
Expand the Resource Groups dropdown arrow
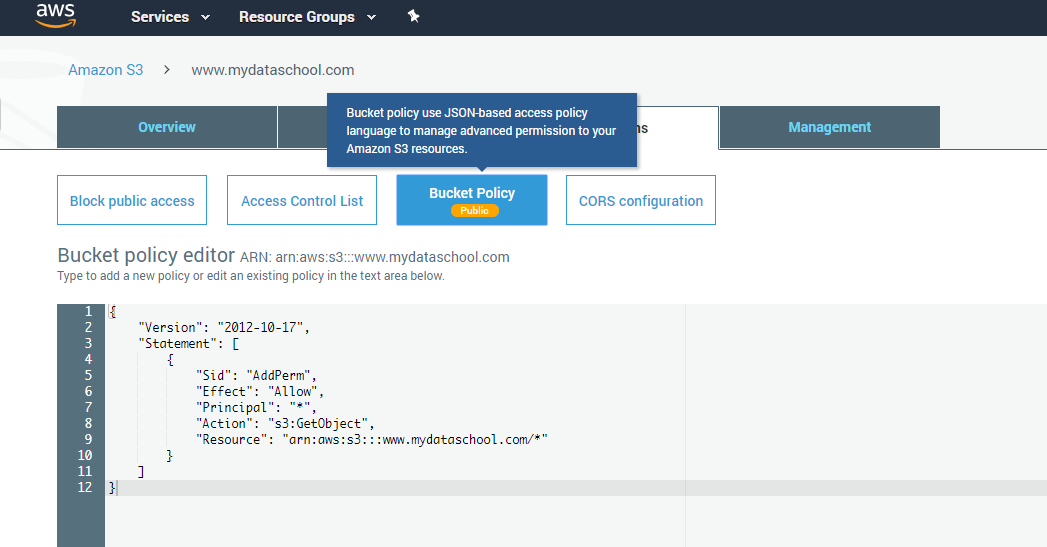tap(371, 17)
